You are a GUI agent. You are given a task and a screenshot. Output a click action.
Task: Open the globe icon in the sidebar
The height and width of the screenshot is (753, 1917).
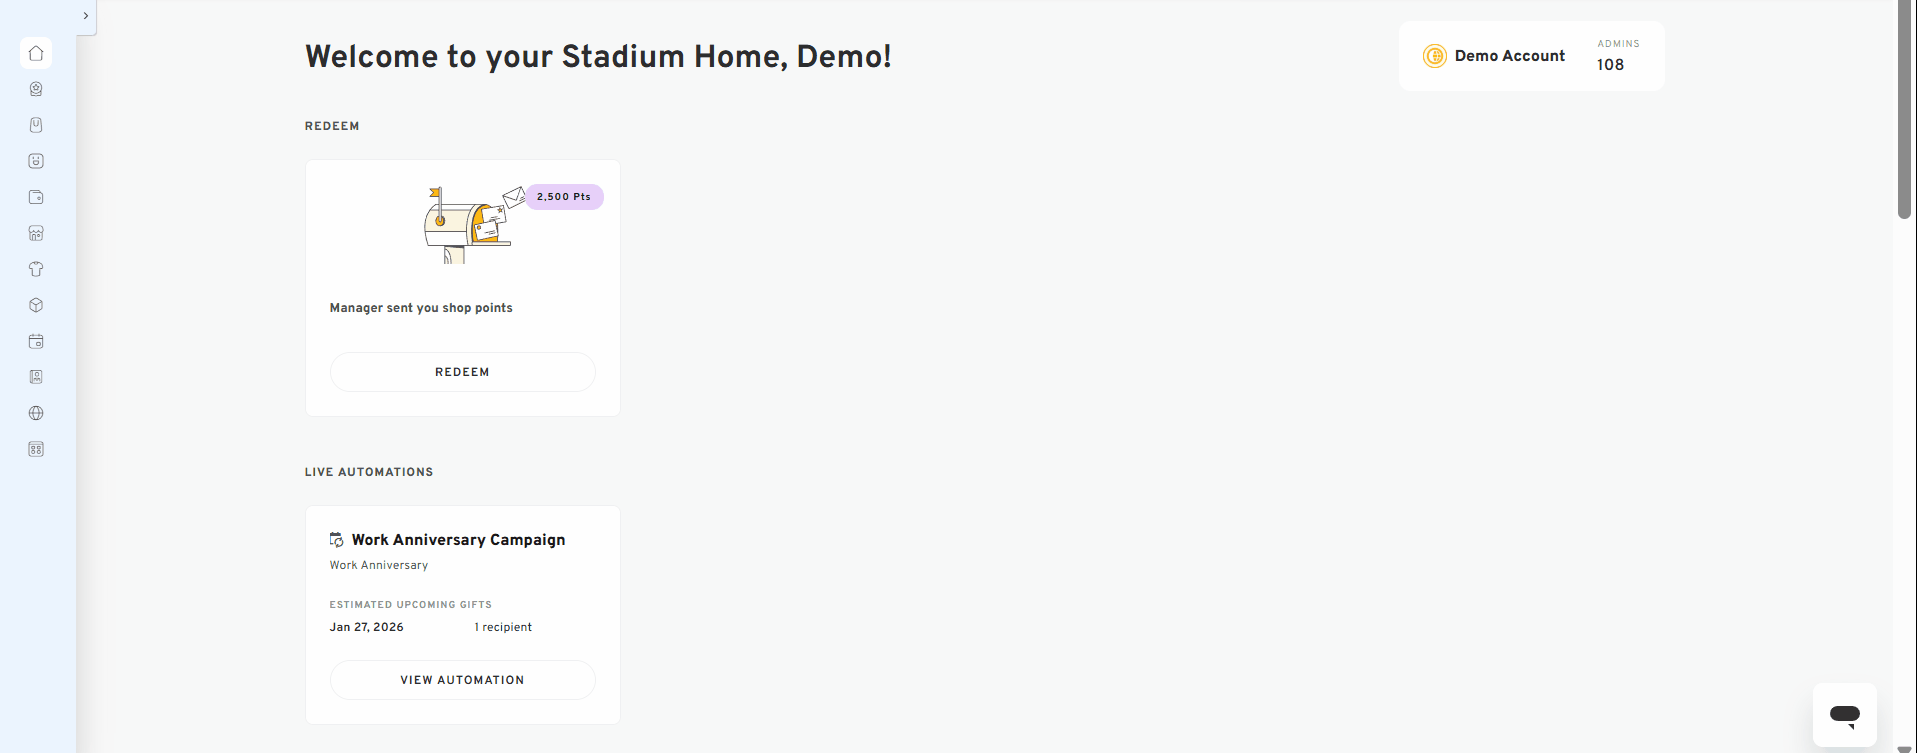[x=36, y=413]
